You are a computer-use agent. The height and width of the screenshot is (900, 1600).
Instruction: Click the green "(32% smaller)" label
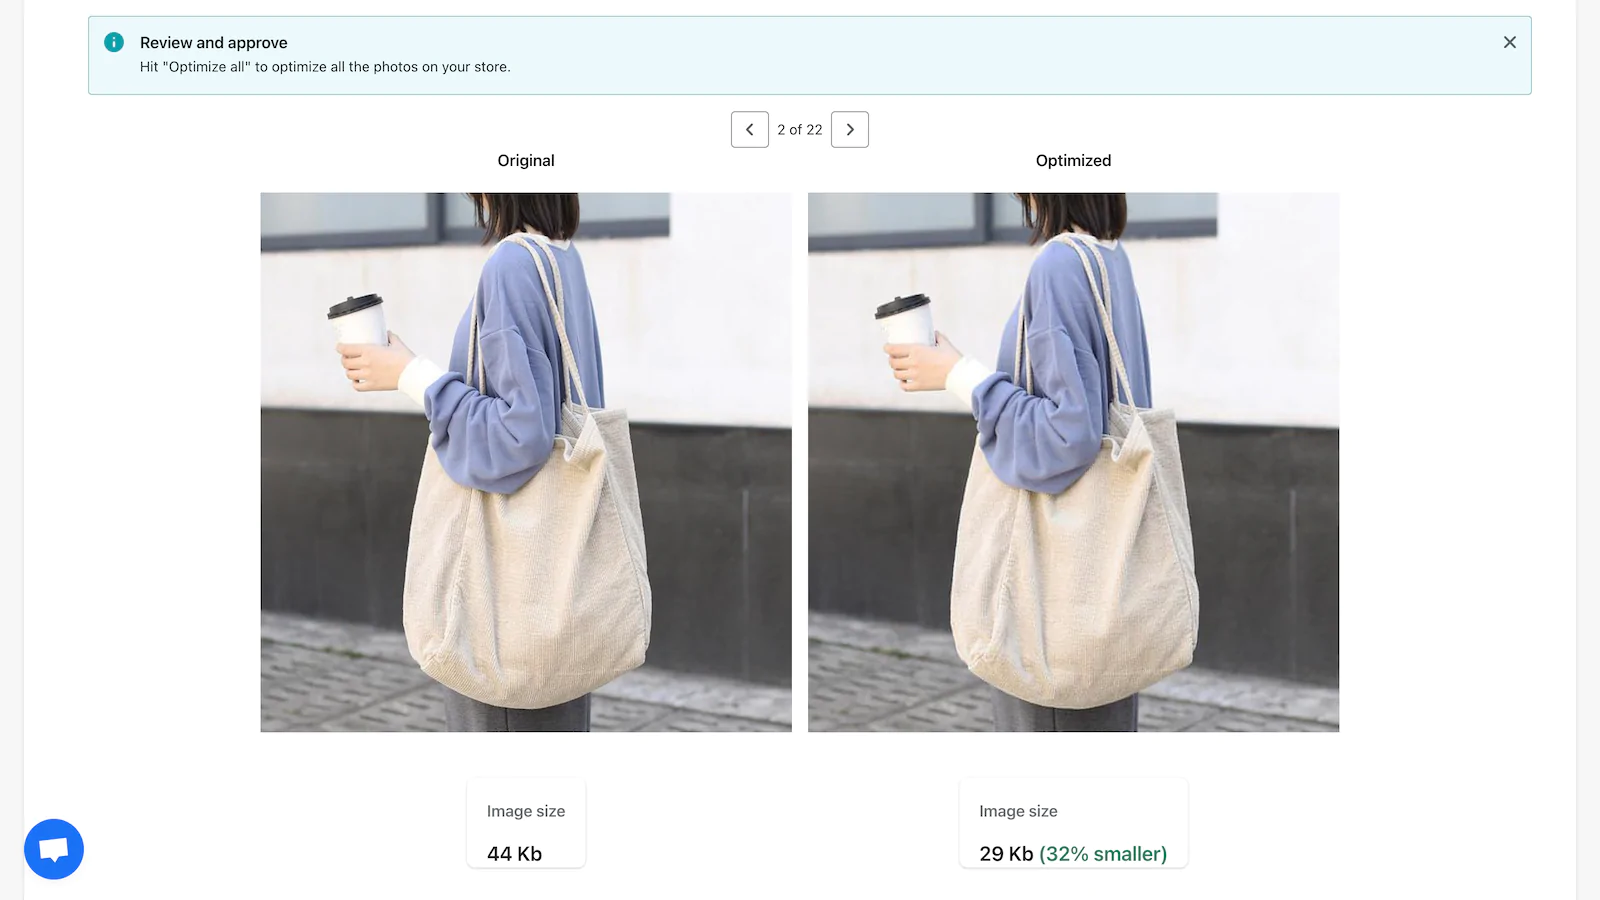[1103, 854]
